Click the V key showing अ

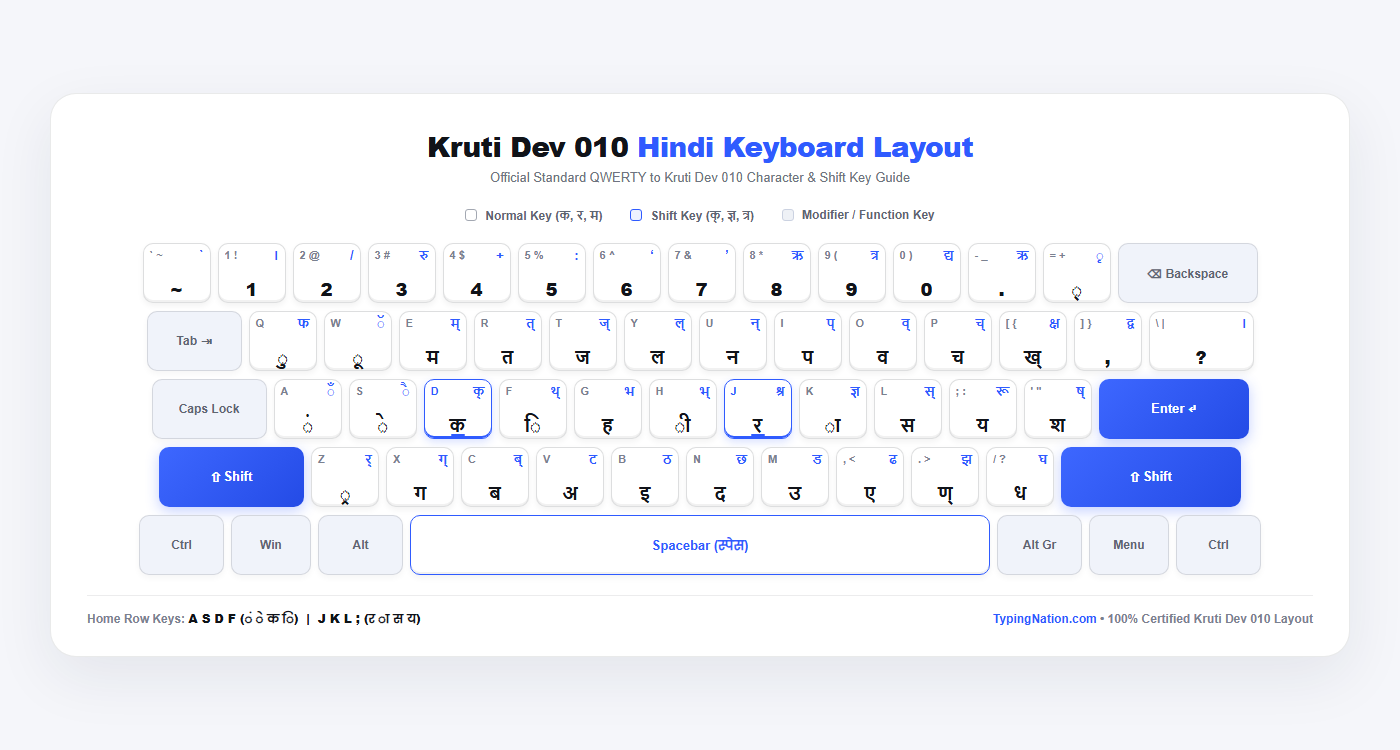[569, 477]
